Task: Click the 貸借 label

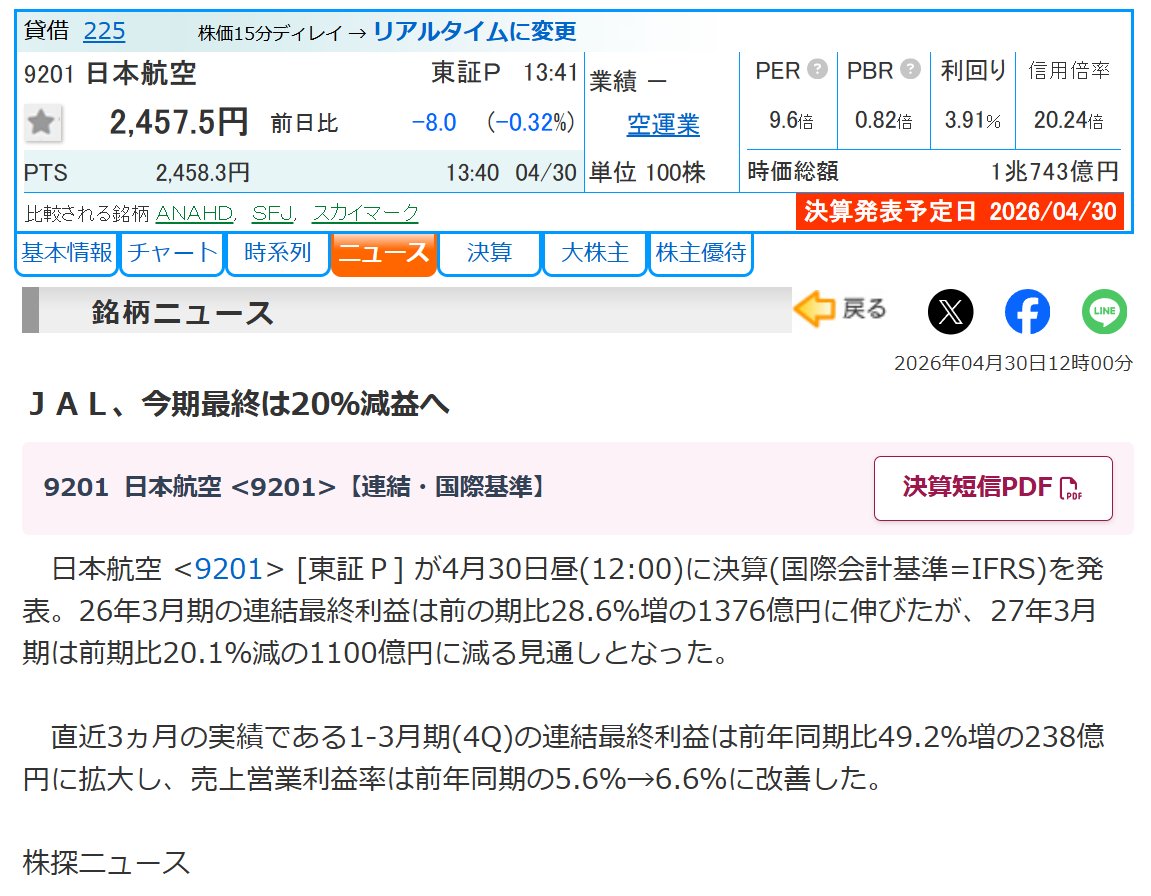Action: click(46, 31)
